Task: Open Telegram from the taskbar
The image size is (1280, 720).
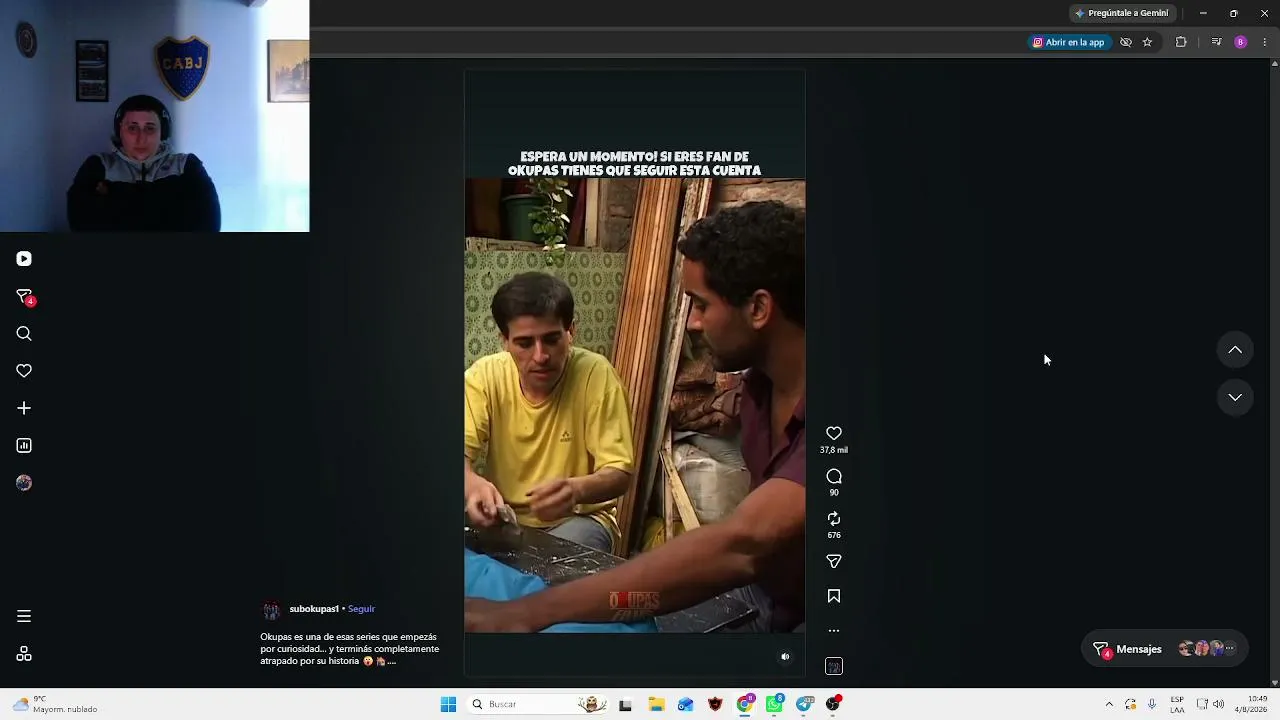Action: (805, 704)
